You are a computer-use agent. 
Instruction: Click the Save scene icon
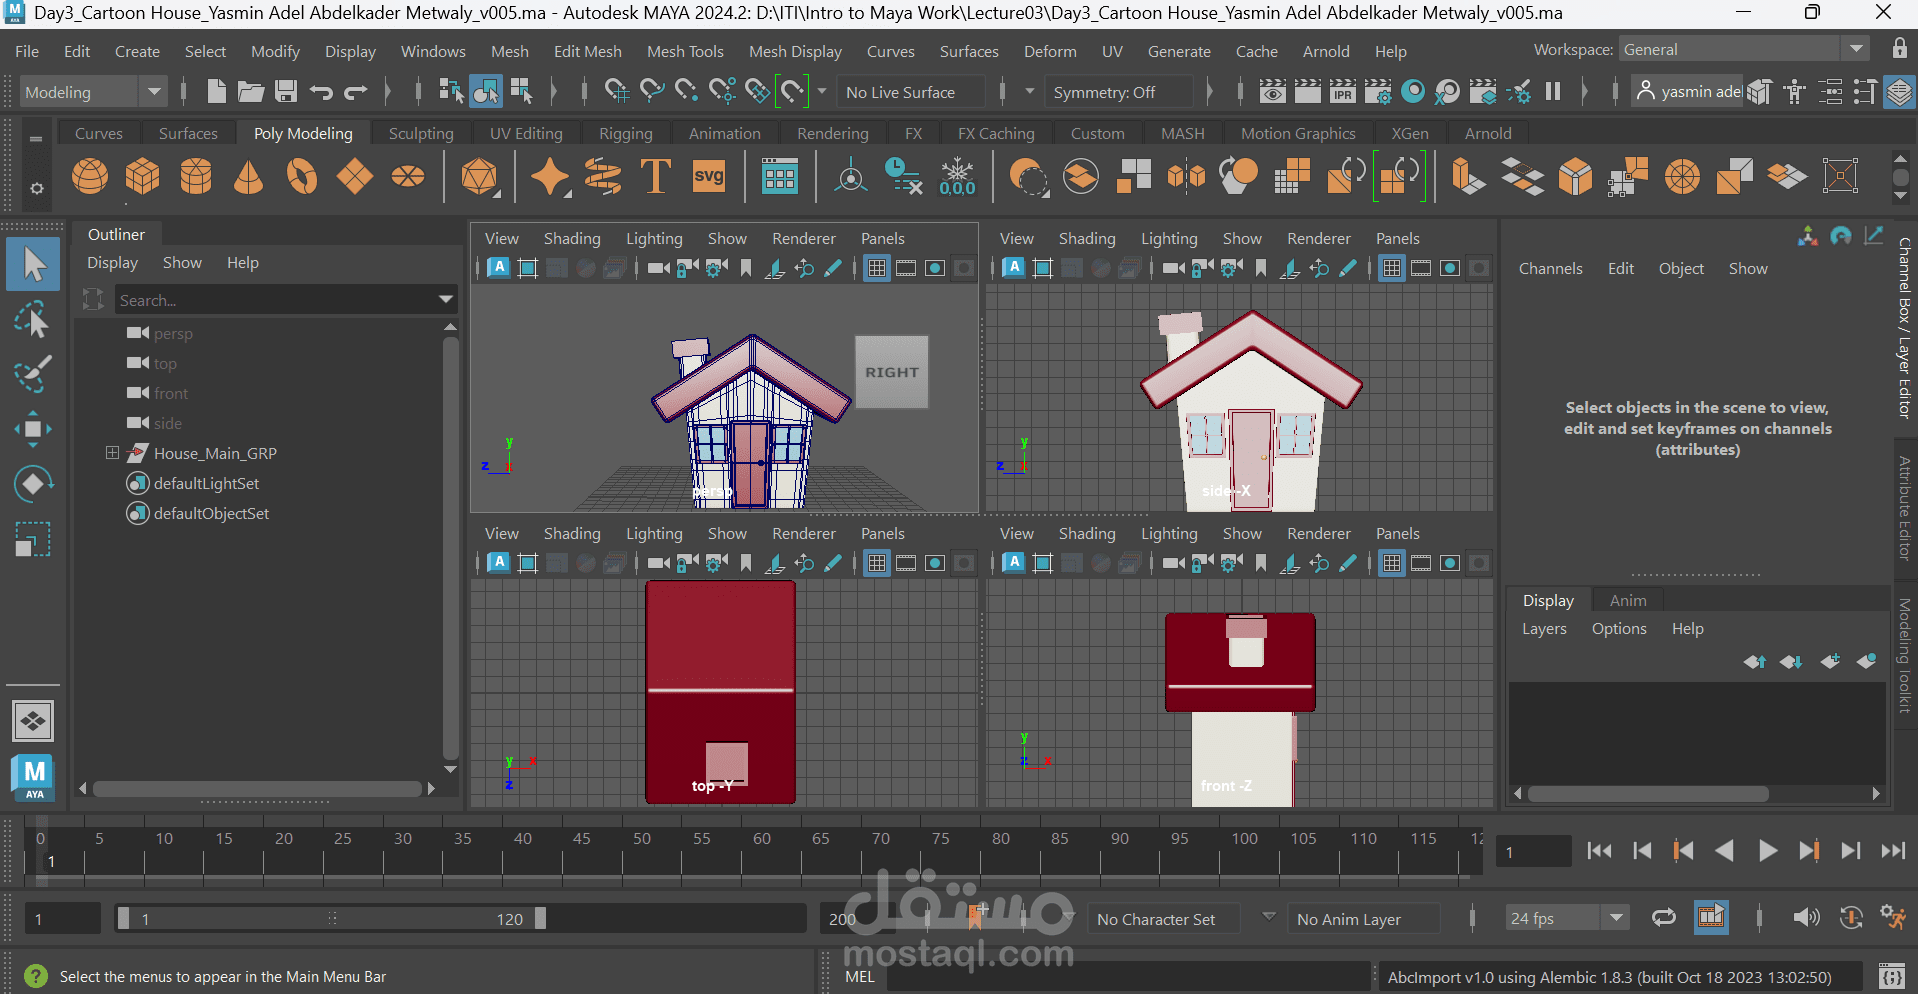(286, 92)
